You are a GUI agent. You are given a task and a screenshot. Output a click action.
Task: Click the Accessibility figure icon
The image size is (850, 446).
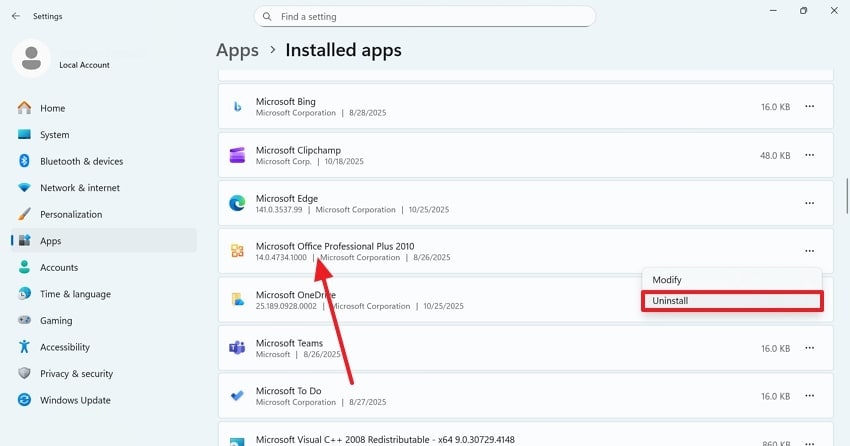coord(24,346)
